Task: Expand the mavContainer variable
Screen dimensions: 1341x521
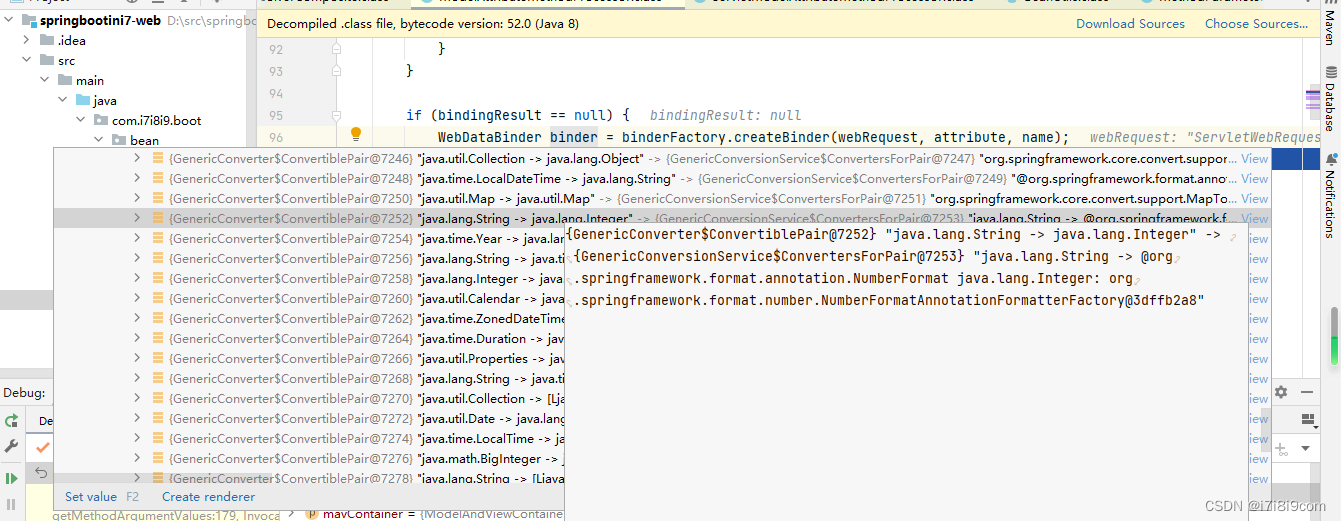Action: tap(292, 514)
